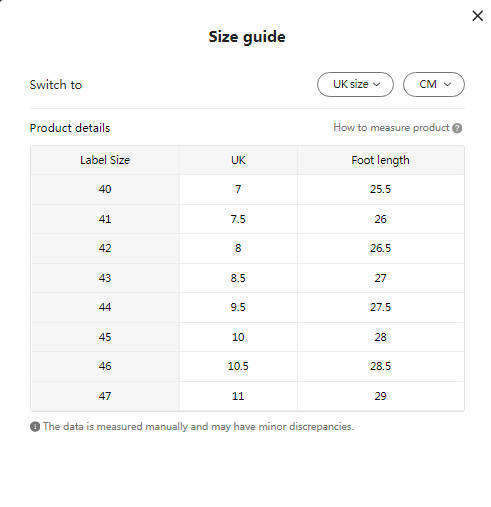Open the CM unit dropdown
Screen dimensions: 491x507
point(433,84)
